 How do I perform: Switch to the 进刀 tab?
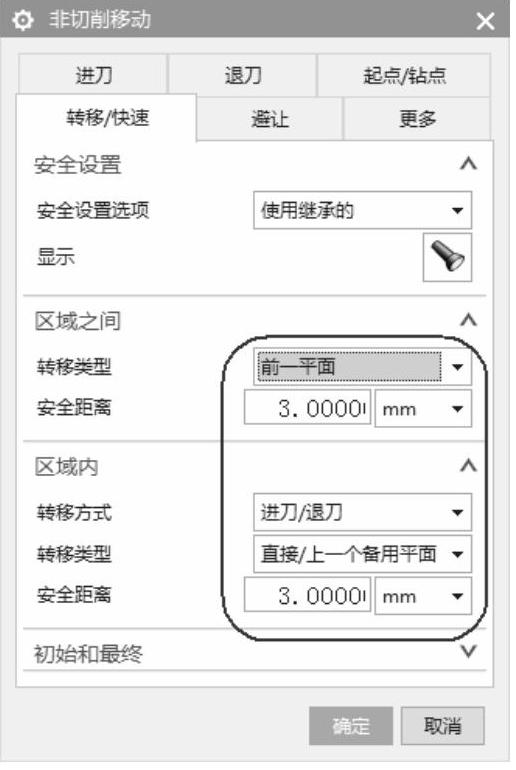pos(93,75)
